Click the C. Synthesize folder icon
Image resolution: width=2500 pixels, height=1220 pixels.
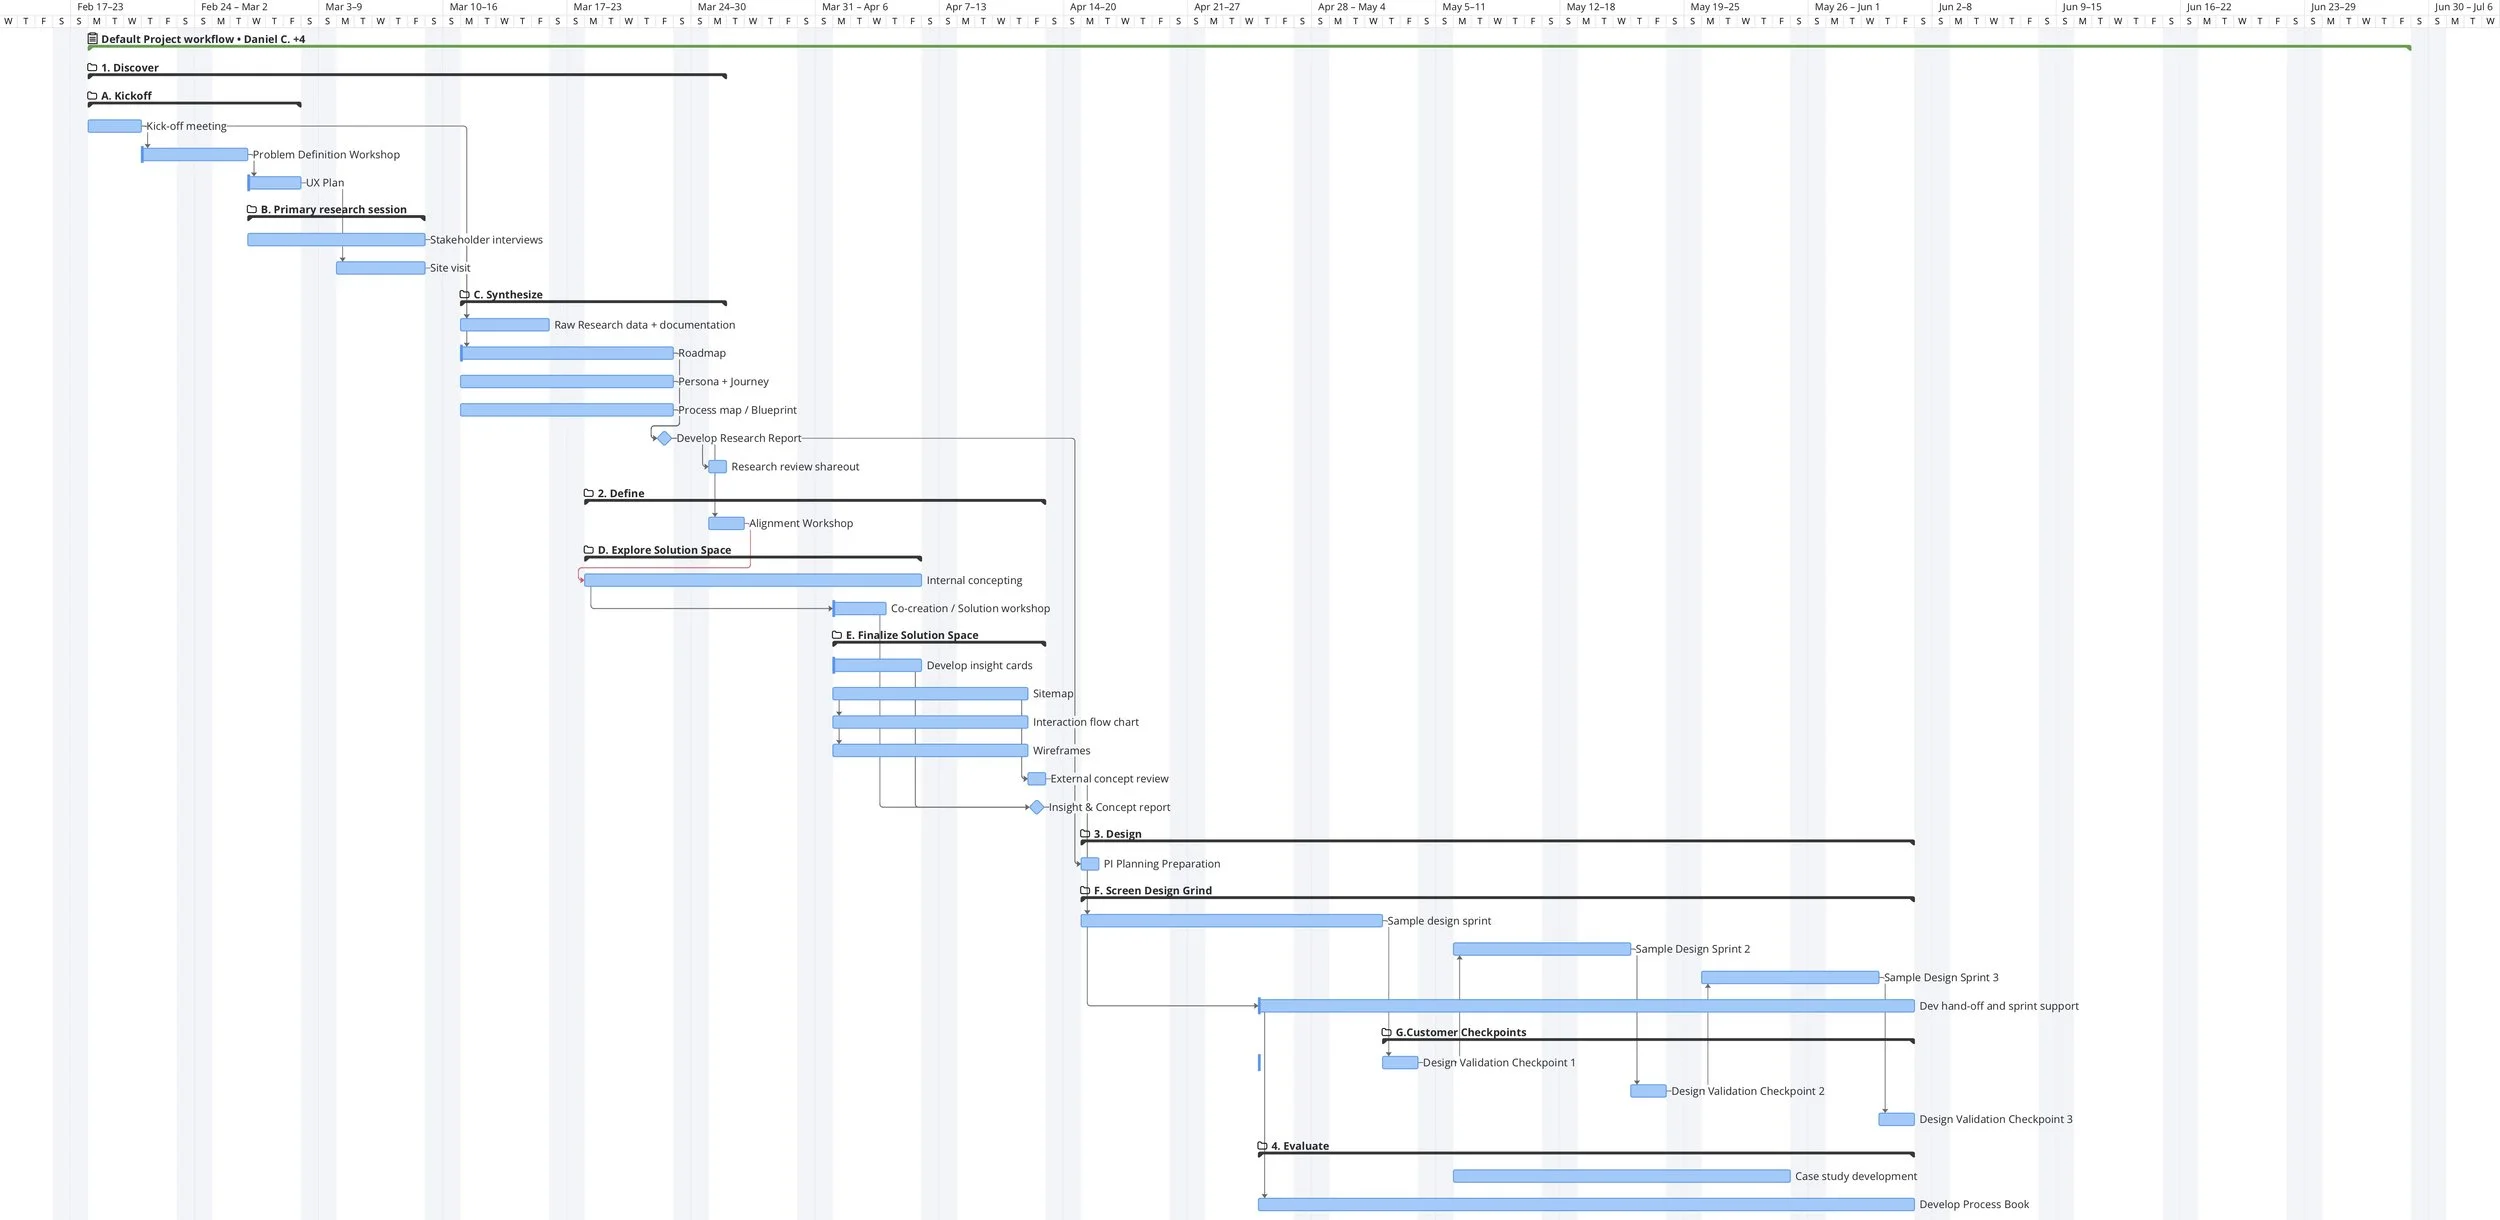point(464,295)
